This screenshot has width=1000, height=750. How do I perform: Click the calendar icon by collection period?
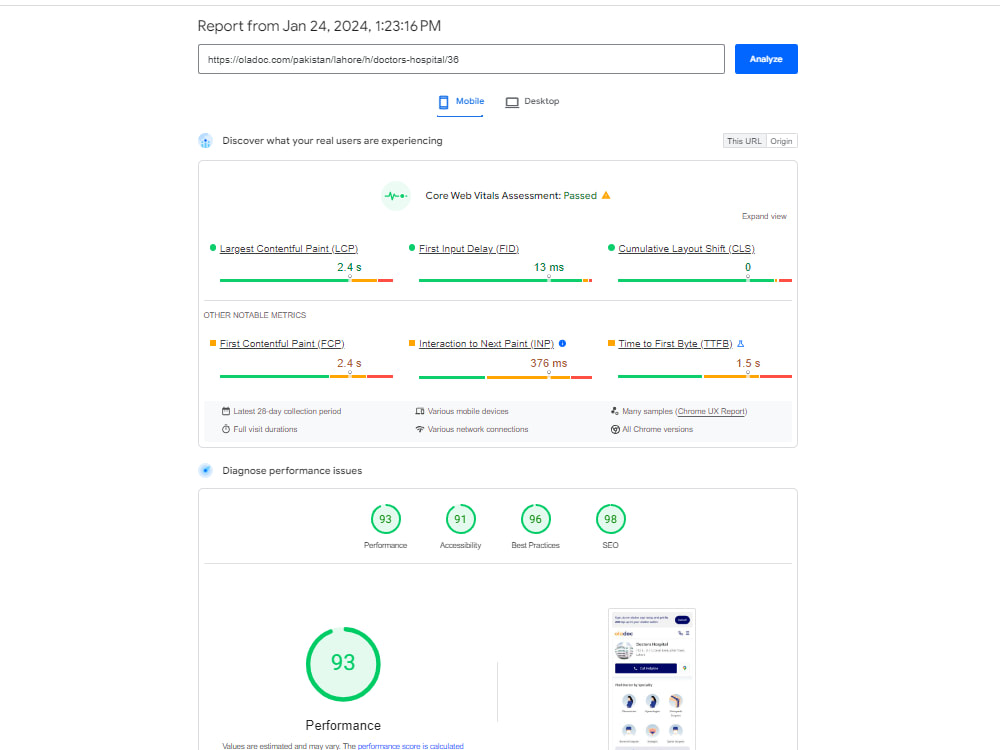(226, 411)
